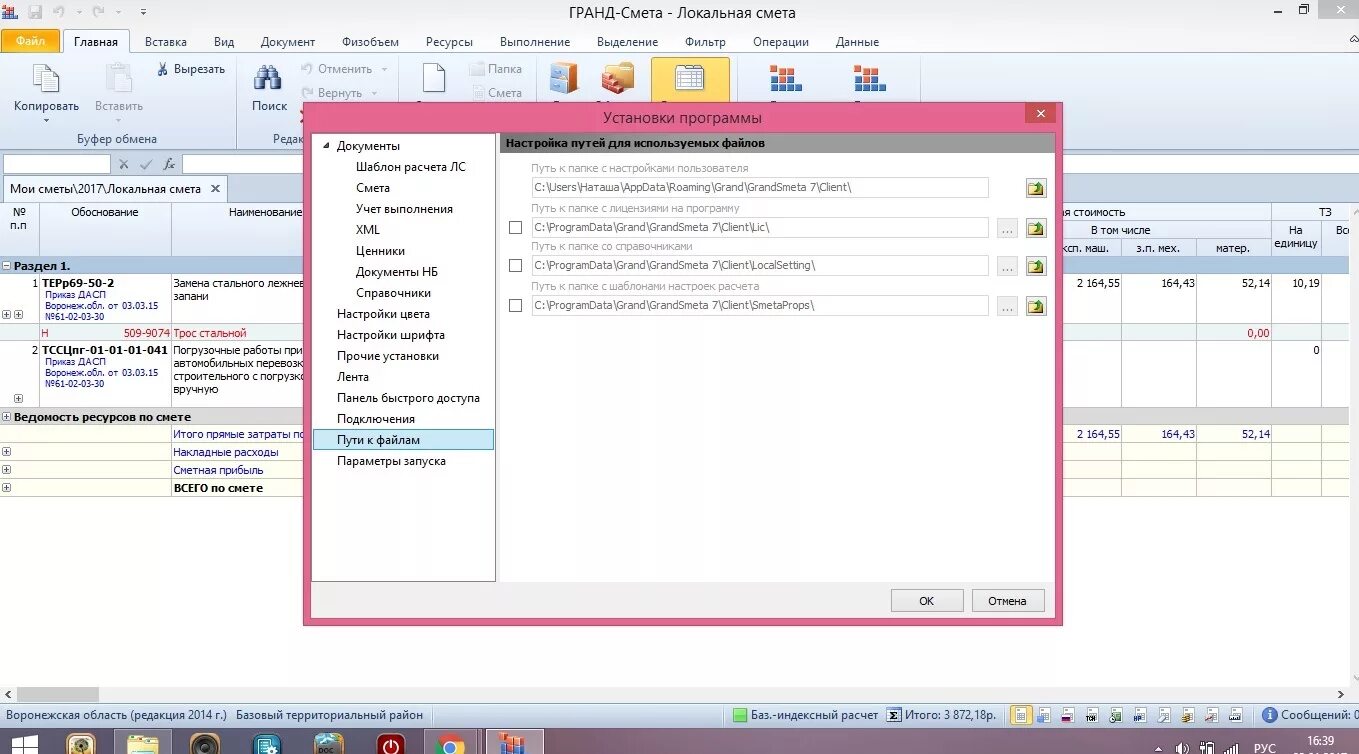The image size is (1359, 754).
Task: Switch to Вид ribbon tab
Action: [x=224, y=42]
